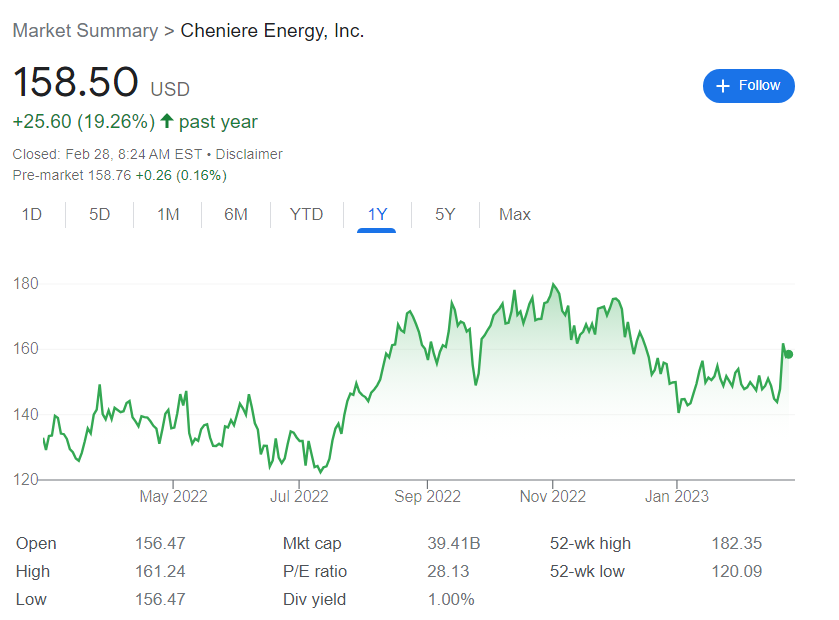Viewport: 839px width, 620px height.
Task: Show the Max chart range
Action: 515,215
